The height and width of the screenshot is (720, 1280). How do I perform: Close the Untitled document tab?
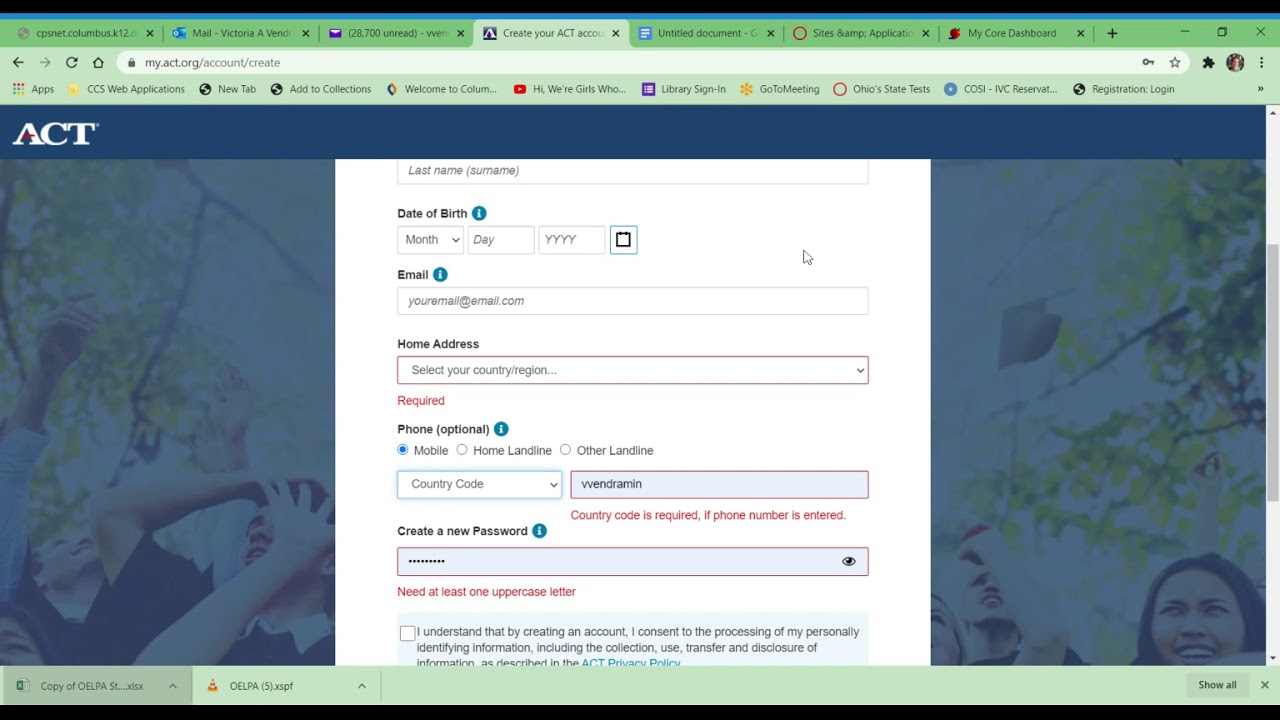tap(771, 33)
